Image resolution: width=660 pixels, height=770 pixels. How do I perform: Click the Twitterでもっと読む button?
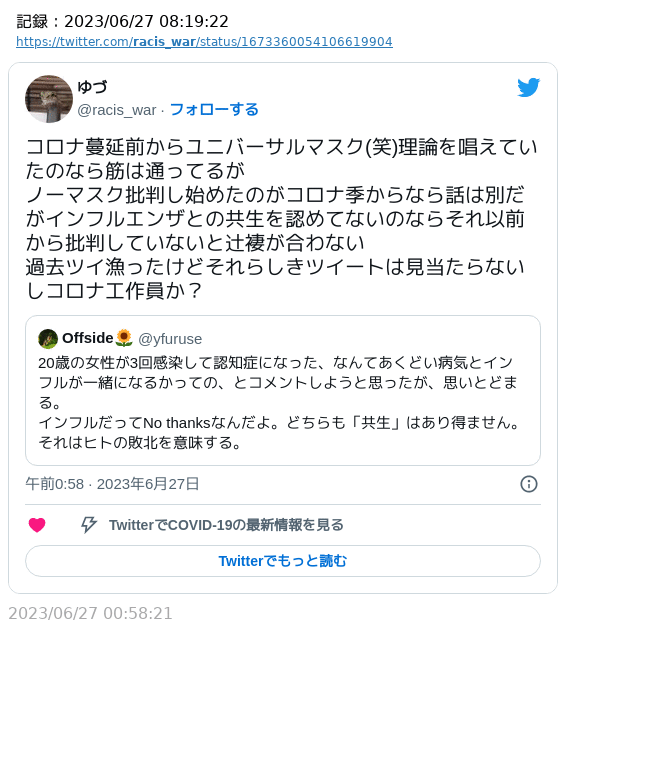click(x=283, y=561)
